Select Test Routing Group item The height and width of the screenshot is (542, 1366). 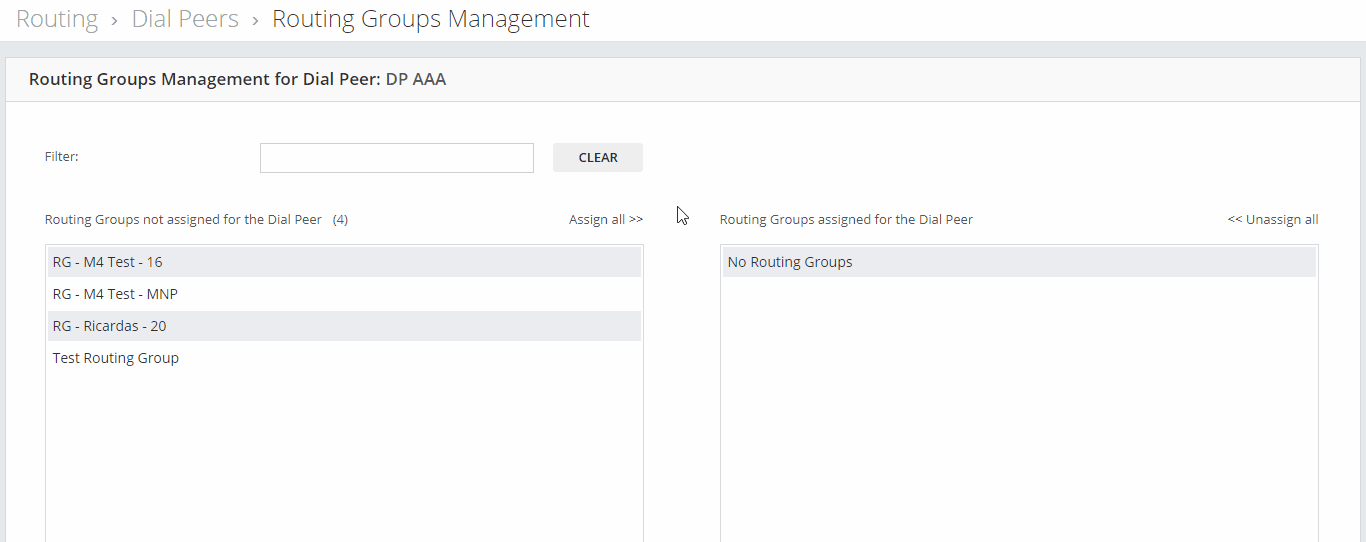click(x=344, y=358)
